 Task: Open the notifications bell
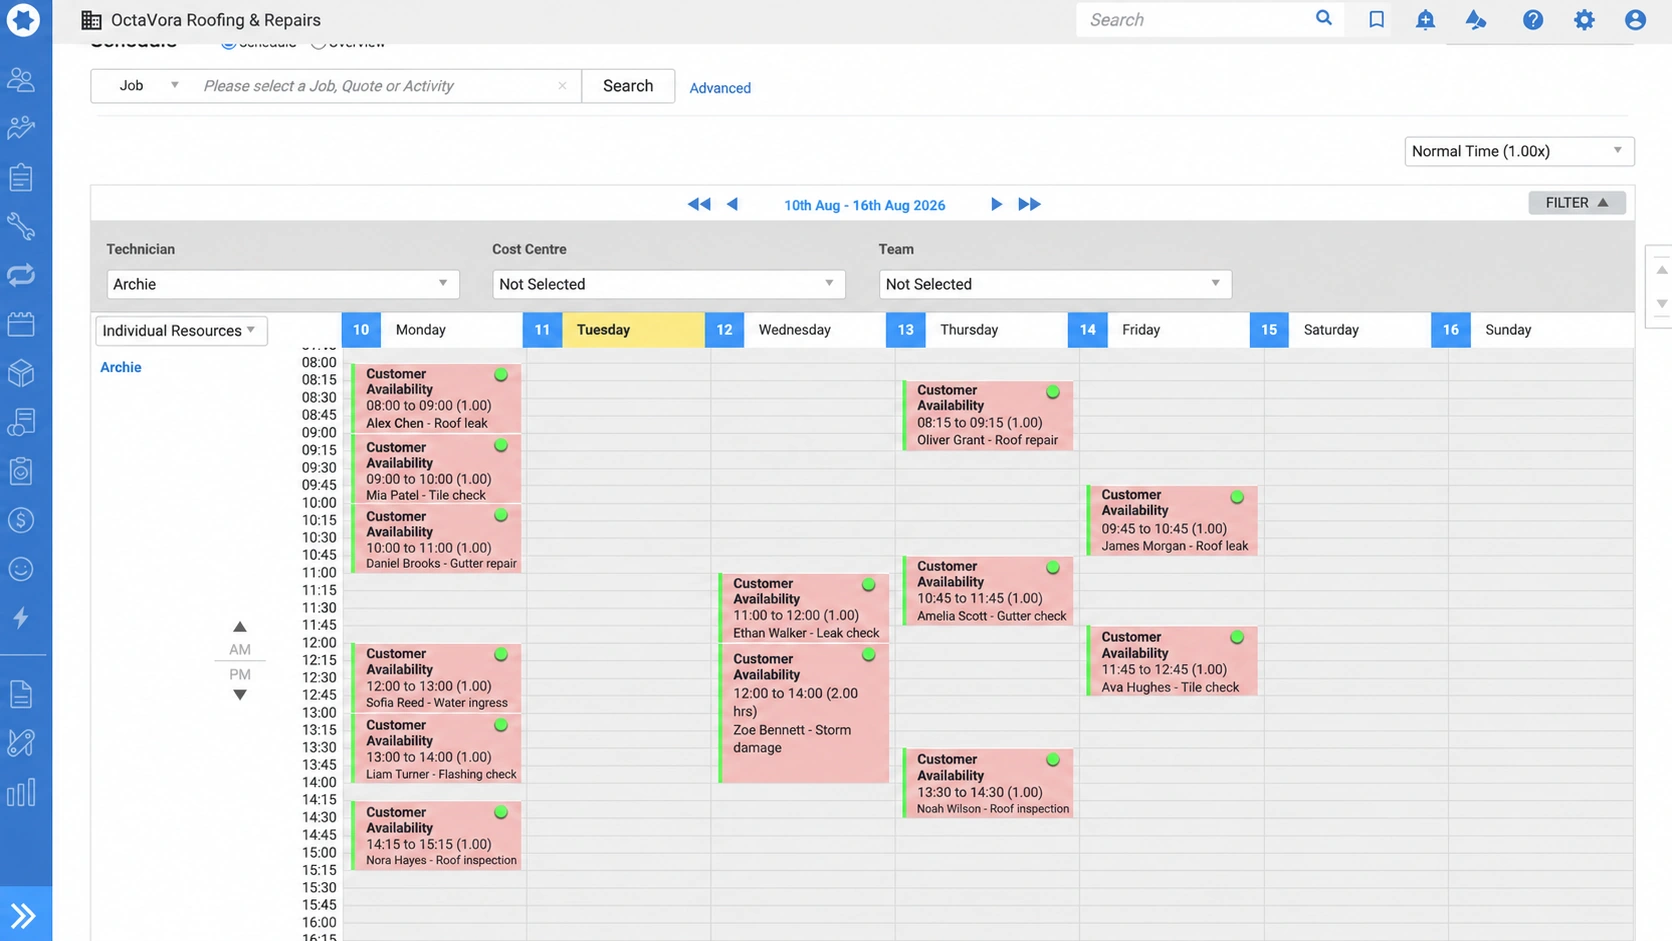(1425, 19)
